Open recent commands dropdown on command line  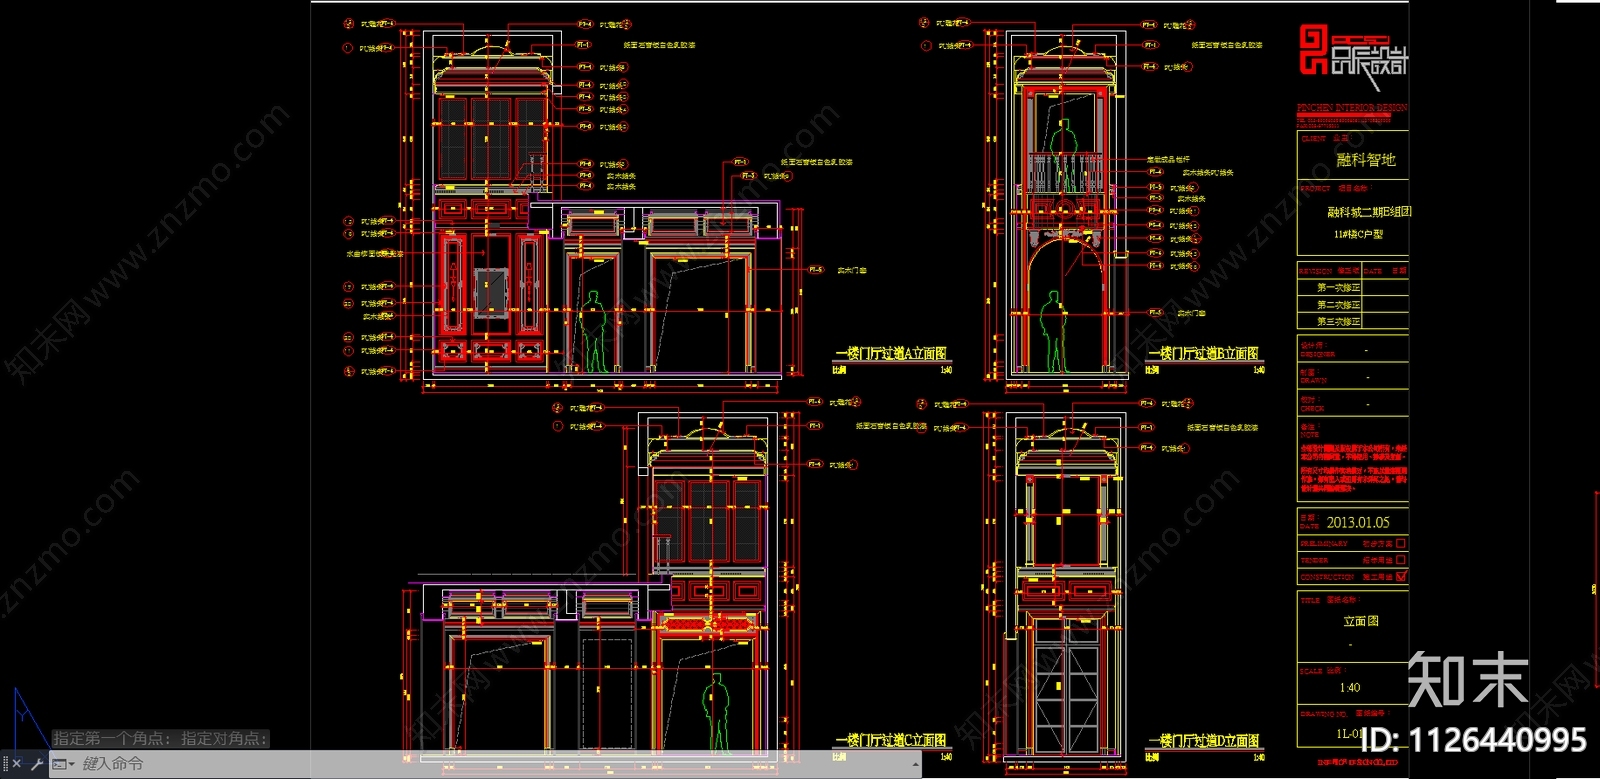tap(64, 764)
